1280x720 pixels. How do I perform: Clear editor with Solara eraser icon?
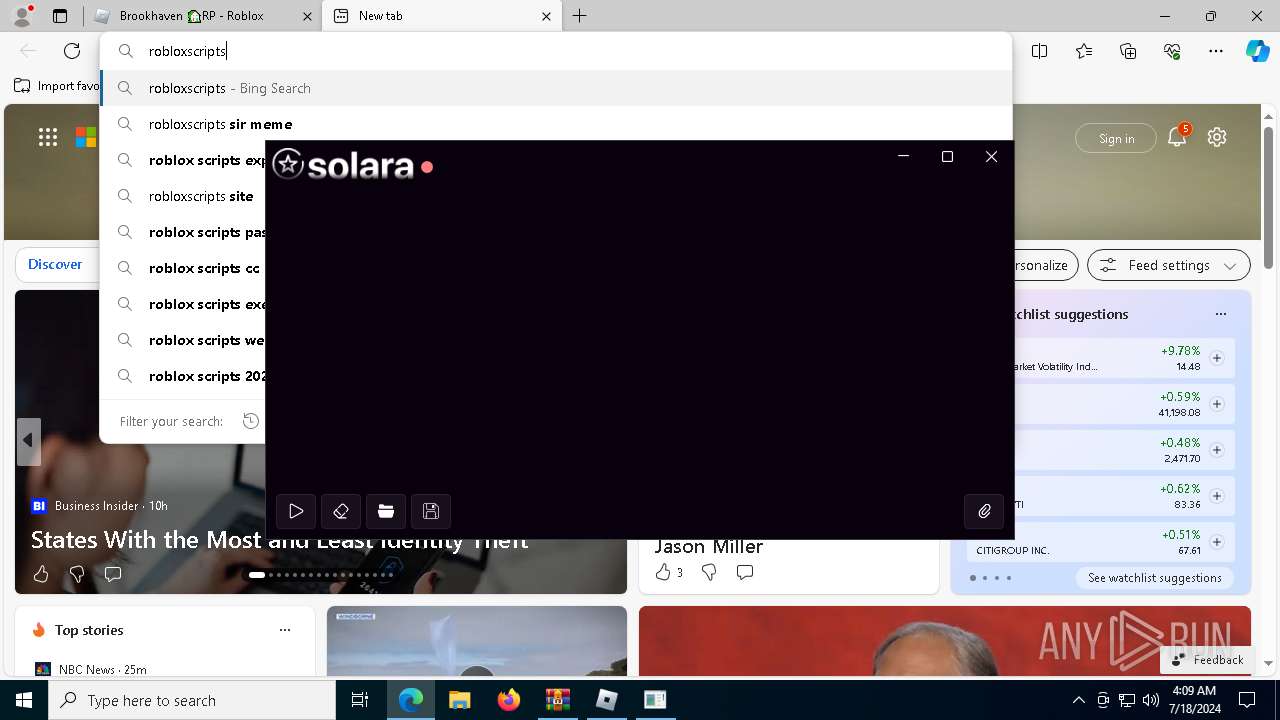[x=341, y=511]
